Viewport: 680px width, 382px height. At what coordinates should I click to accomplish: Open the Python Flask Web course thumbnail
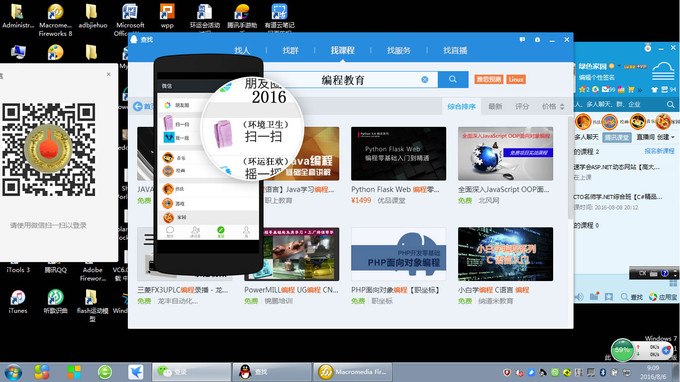click(x=398, y=153)
